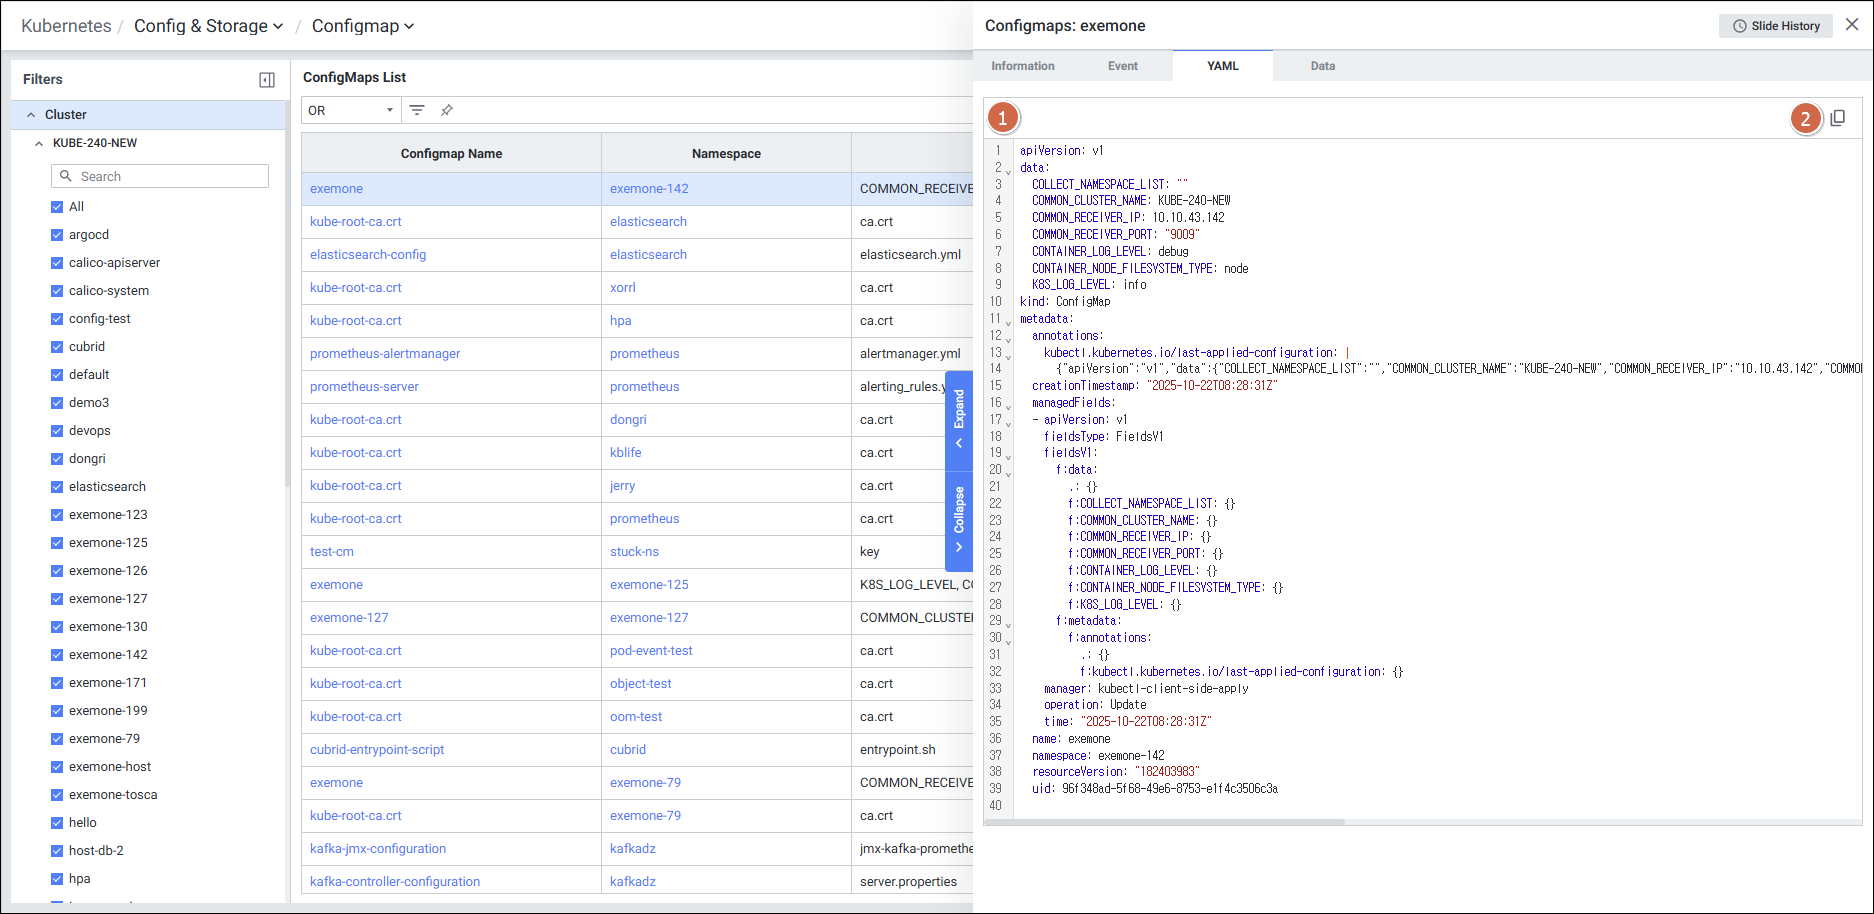1874x914 pixels.
Task: Click the filter lines icon in ConfigMaps toolbar
Action: tap(417, 110)
